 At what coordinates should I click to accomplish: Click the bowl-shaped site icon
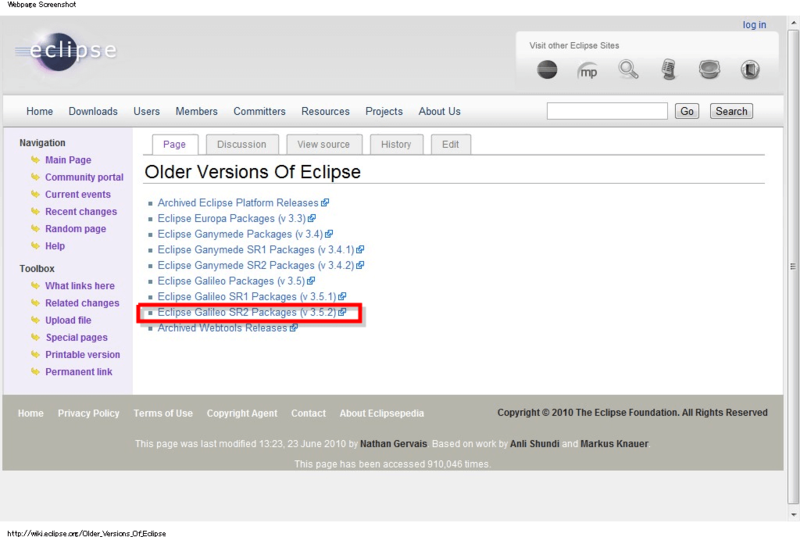coord(709,69)
